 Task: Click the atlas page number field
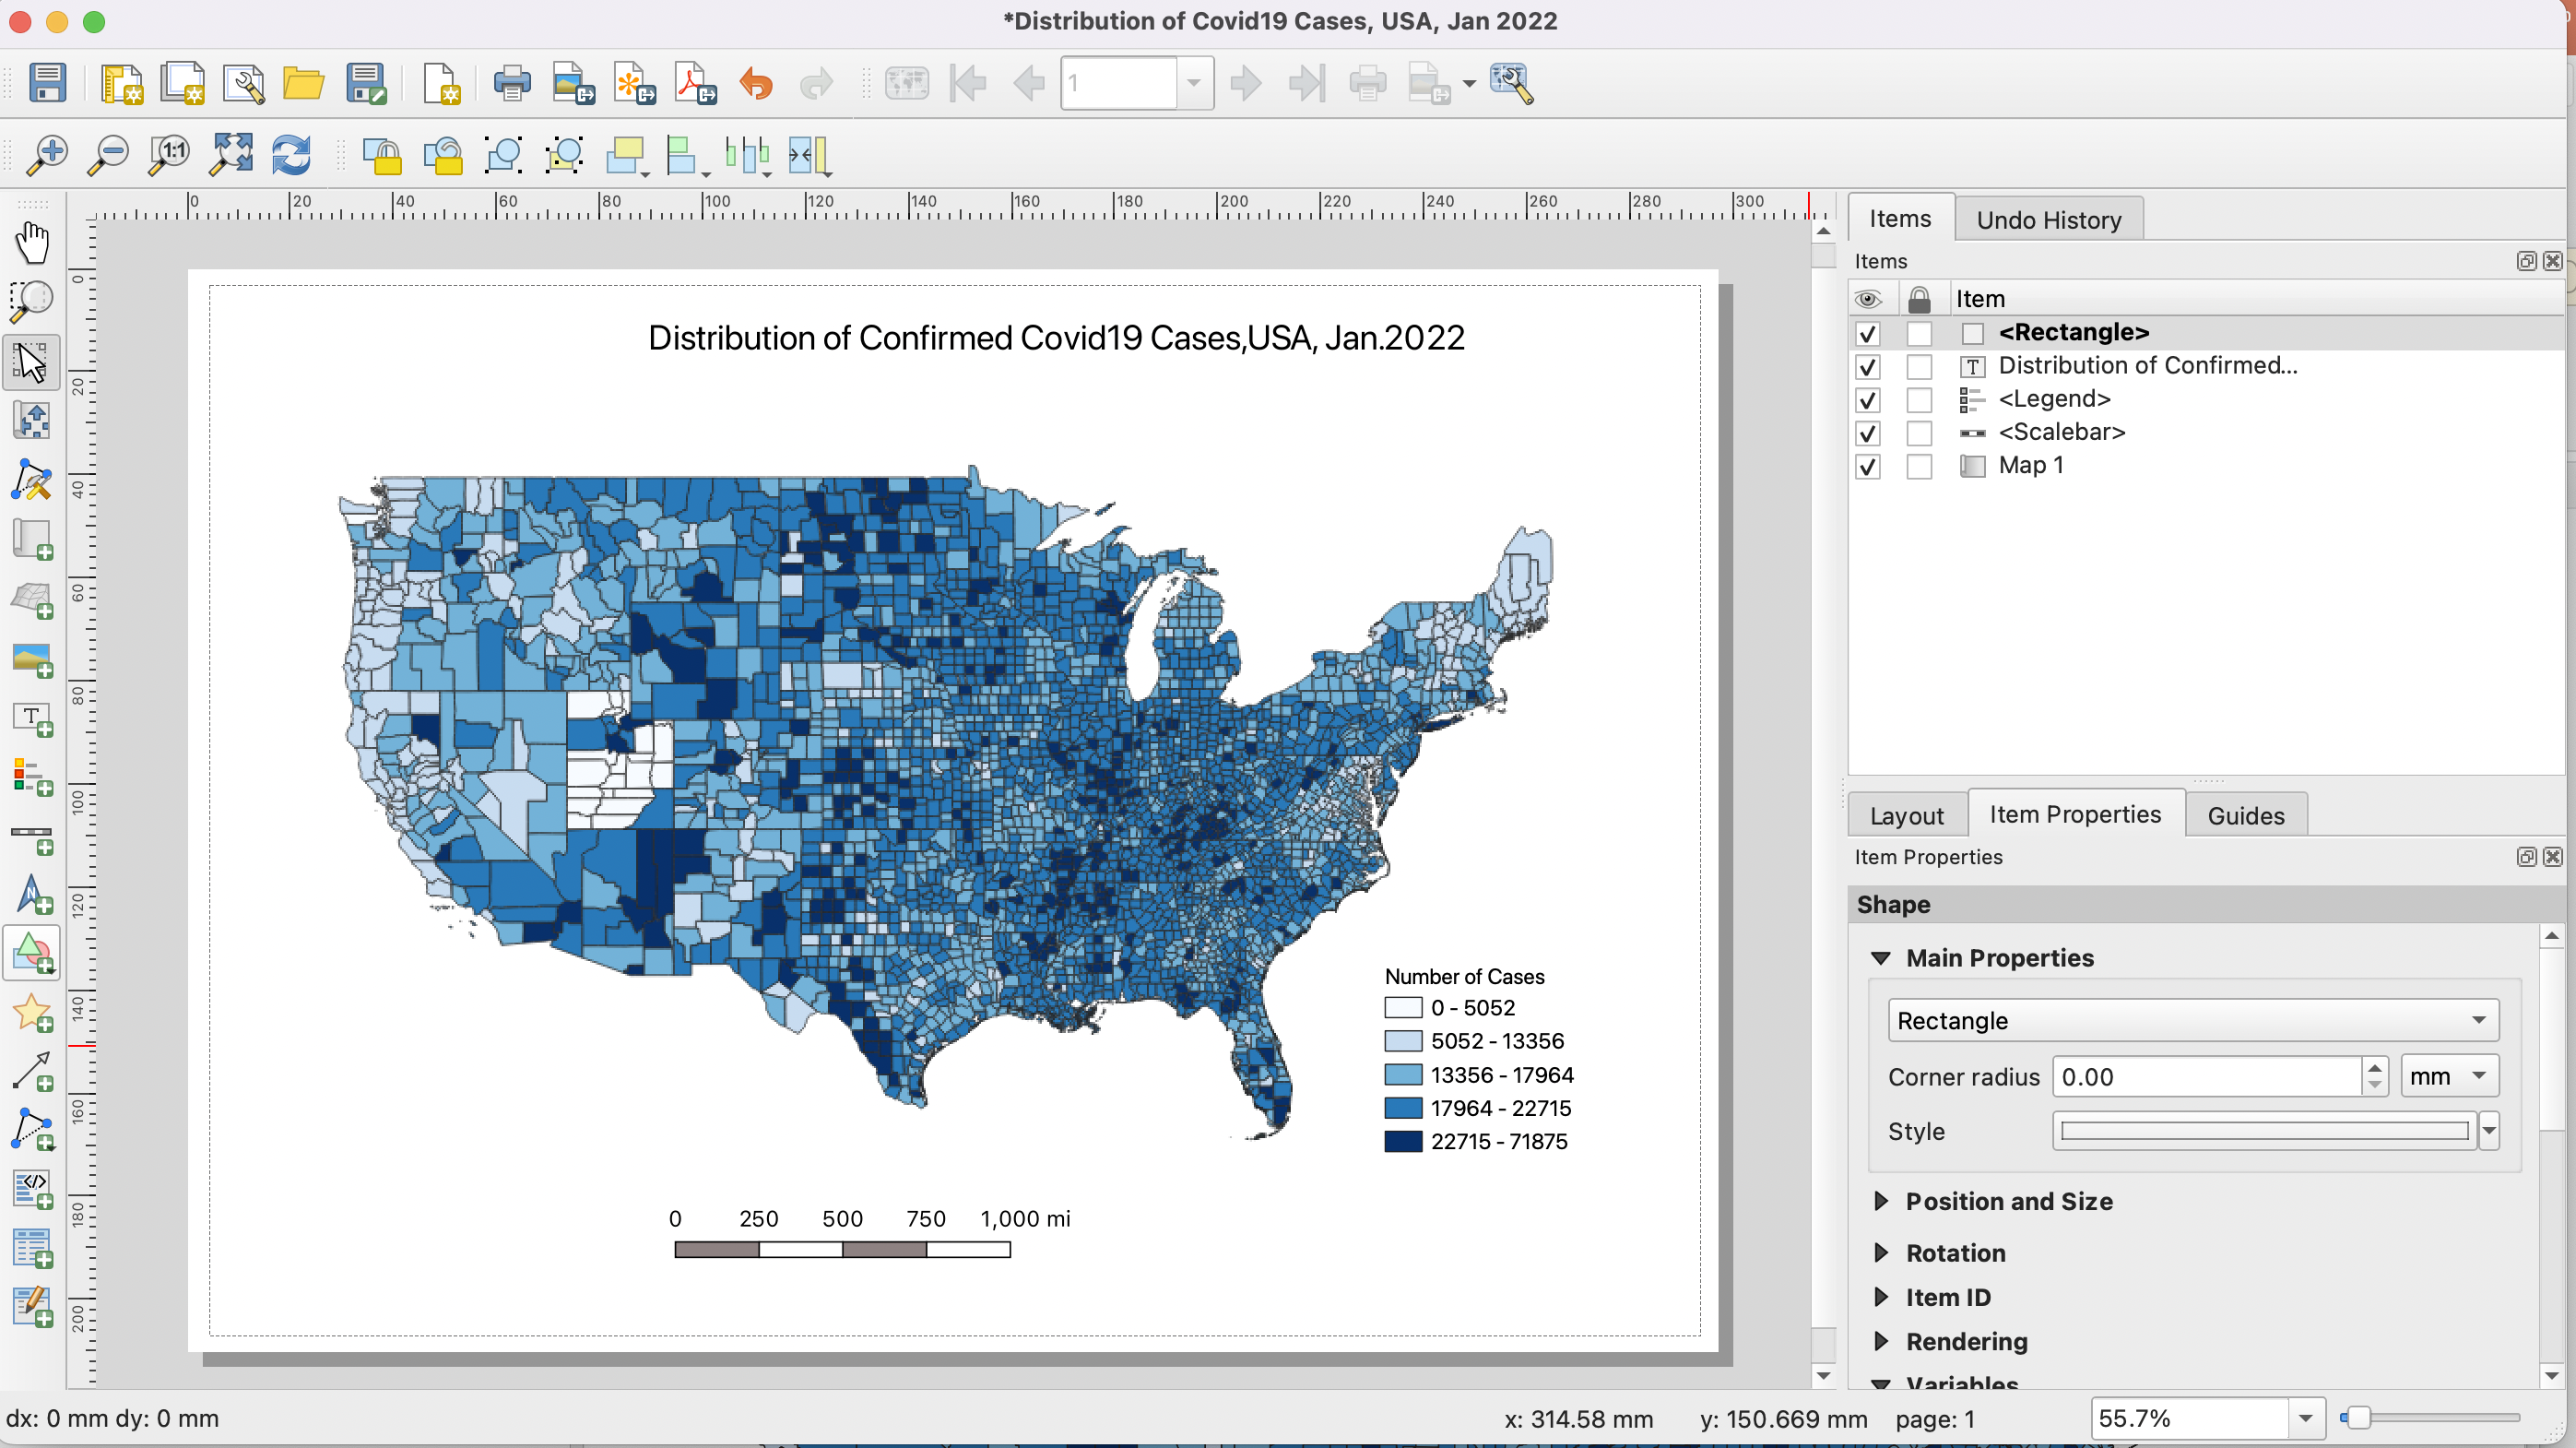point(1118,83)
